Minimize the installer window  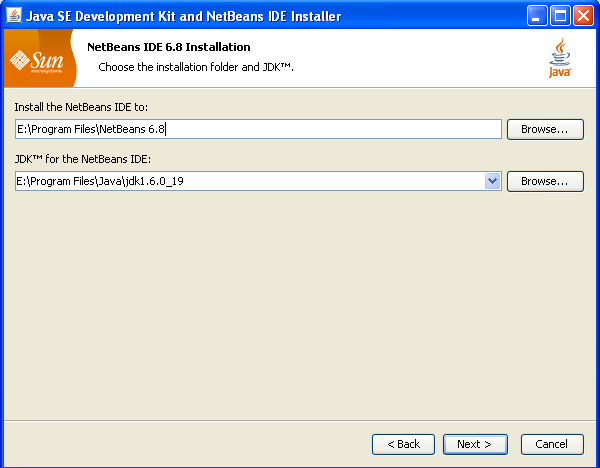pos(537,16)
